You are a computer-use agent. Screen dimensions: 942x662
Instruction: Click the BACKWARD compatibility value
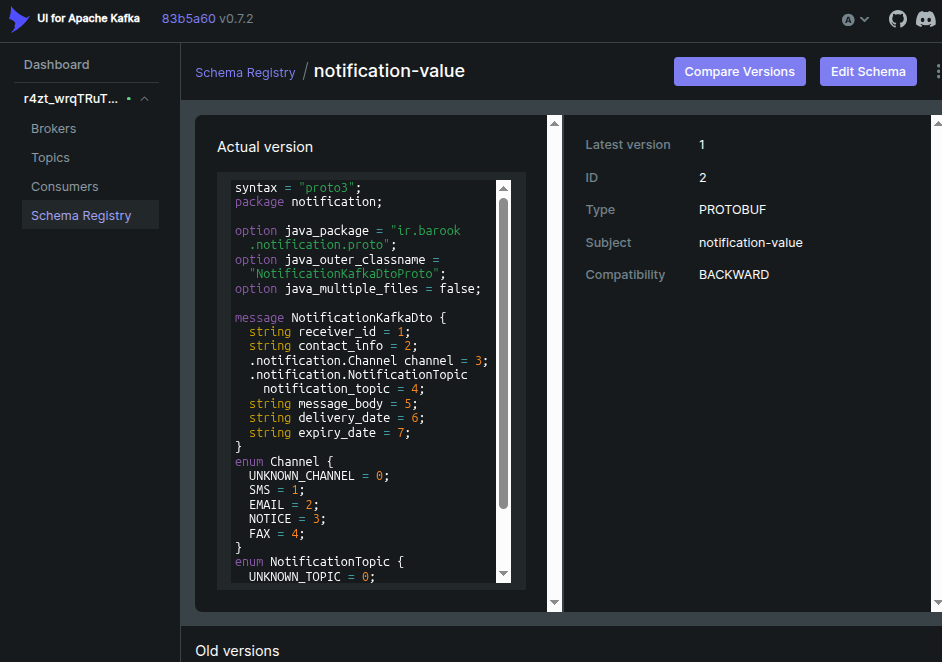(x=734, y=275)
